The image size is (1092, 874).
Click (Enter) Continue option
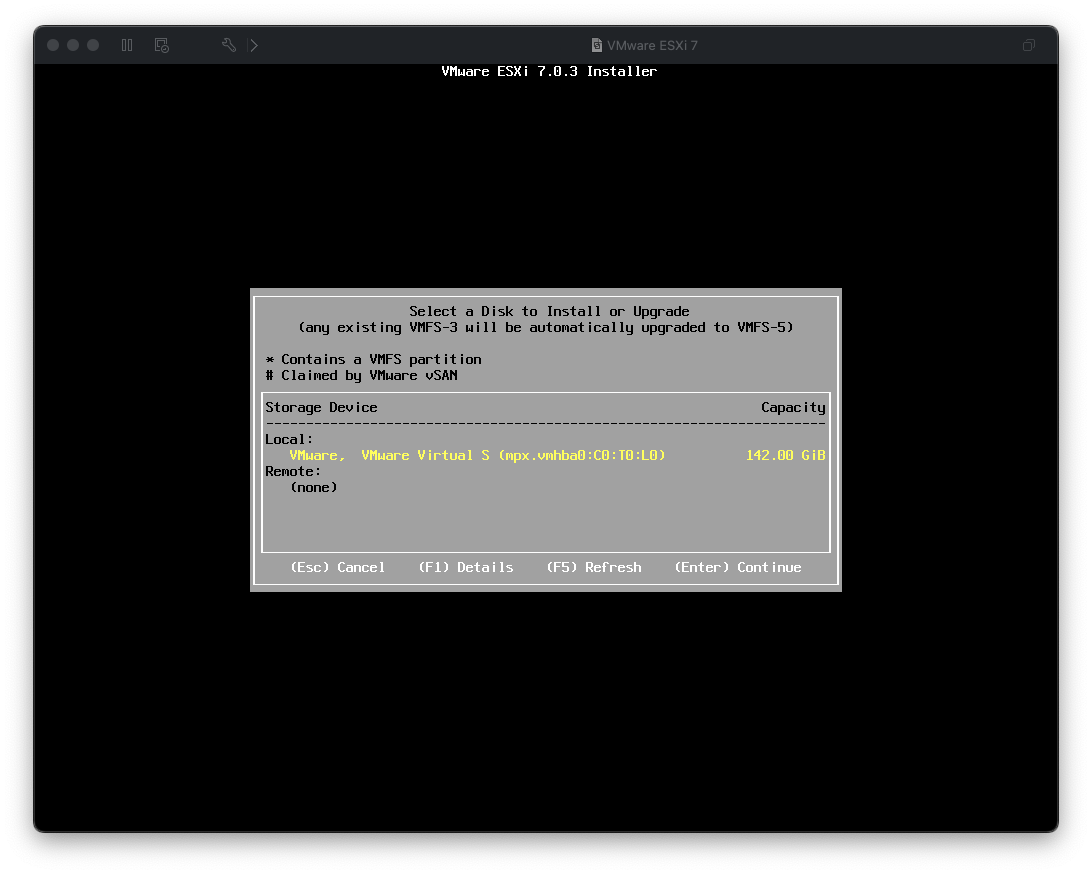coord(737,567)
